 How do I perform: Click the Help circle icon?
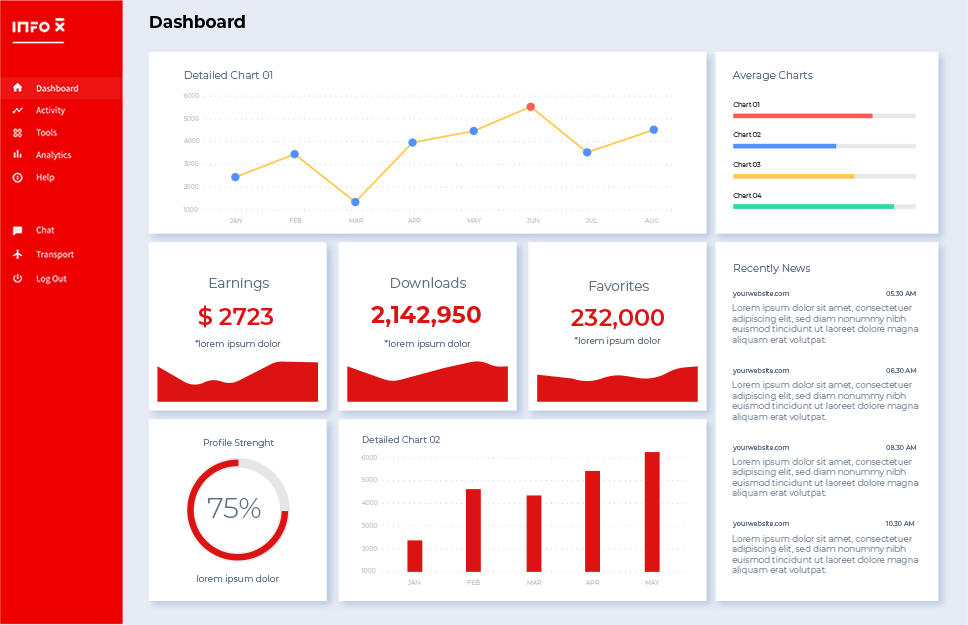coord(17,177)
